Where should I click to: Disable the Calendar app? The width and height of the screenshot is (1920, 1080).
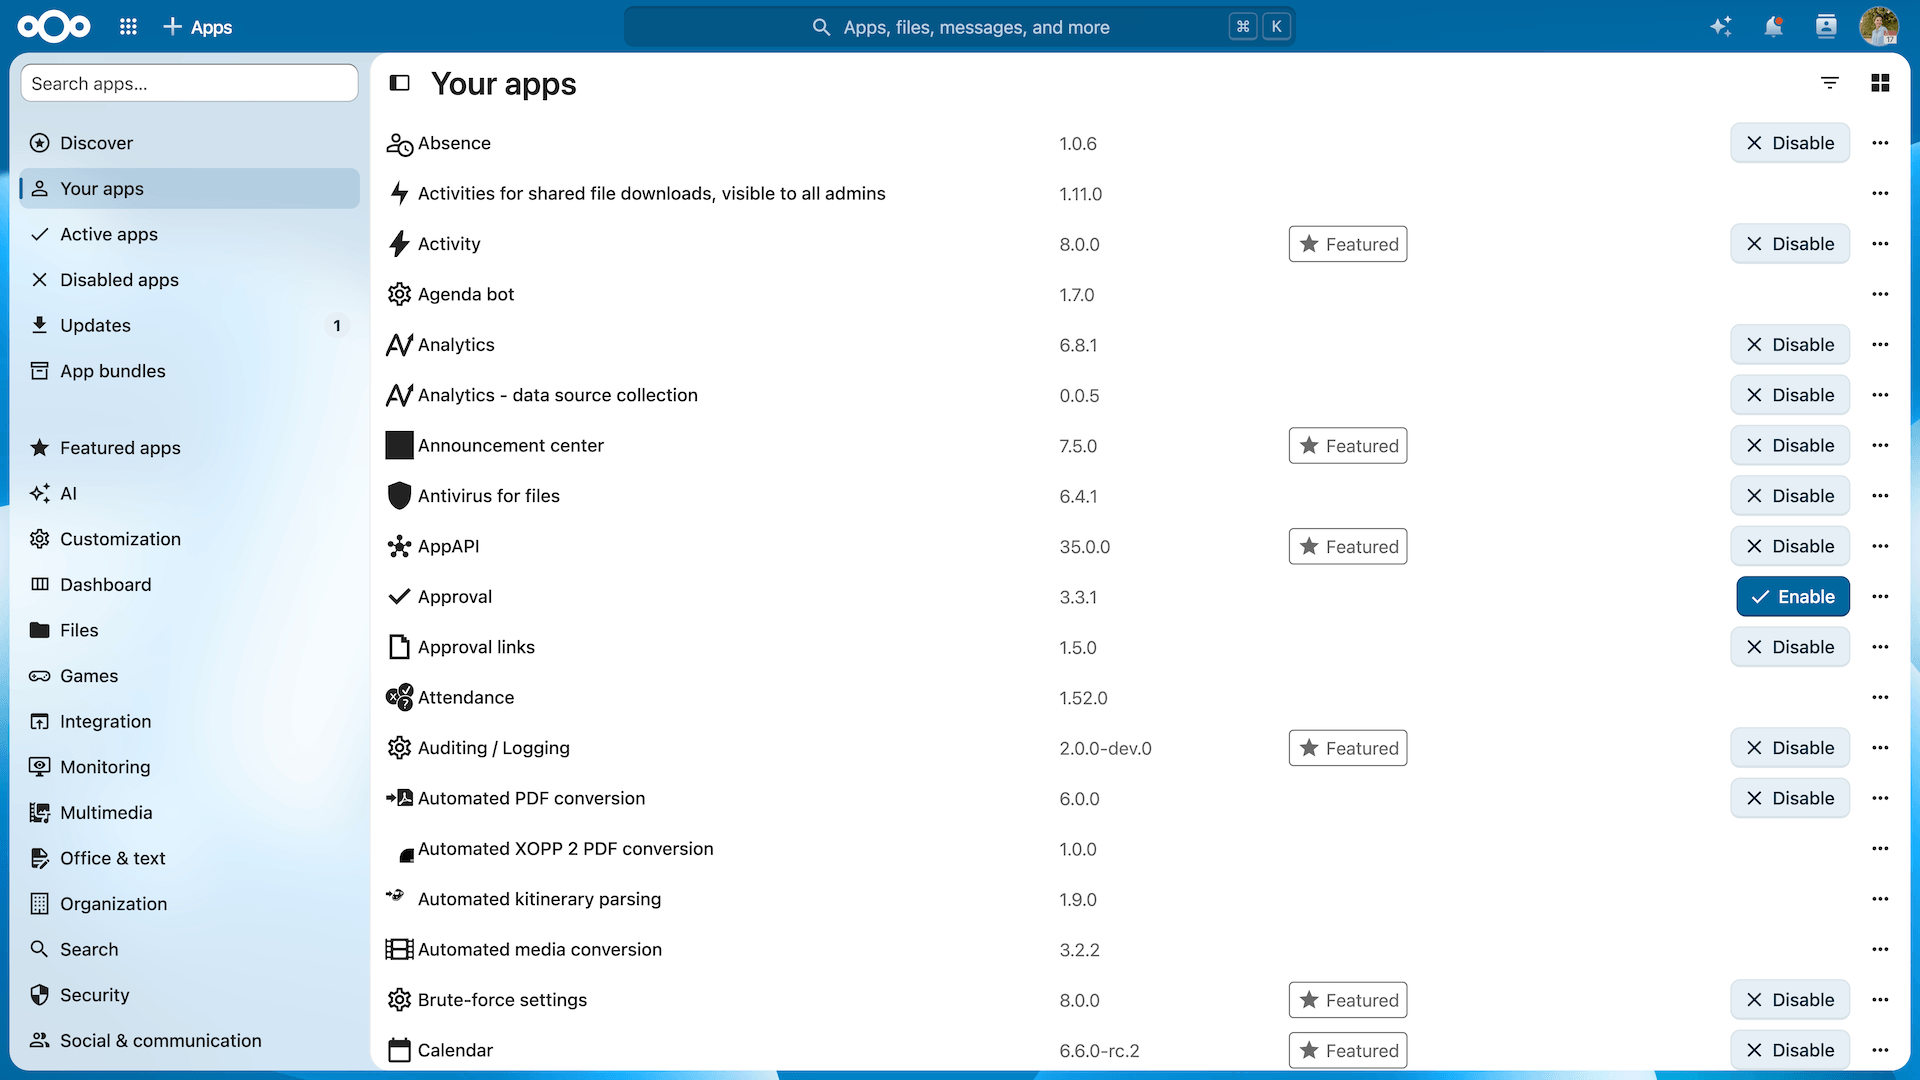tap(1790, 1050)
